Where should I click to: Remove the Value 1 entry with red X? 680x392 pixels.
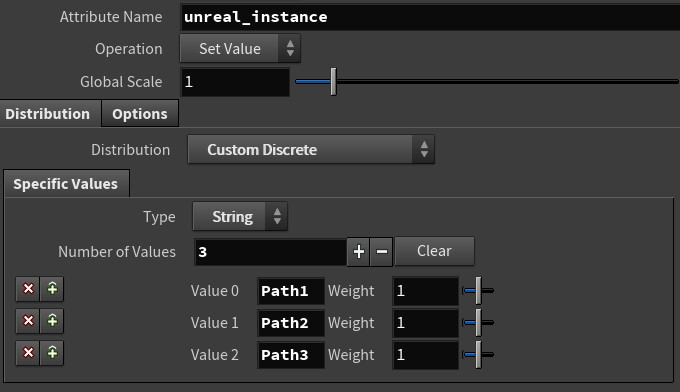[x=28, y=321]
